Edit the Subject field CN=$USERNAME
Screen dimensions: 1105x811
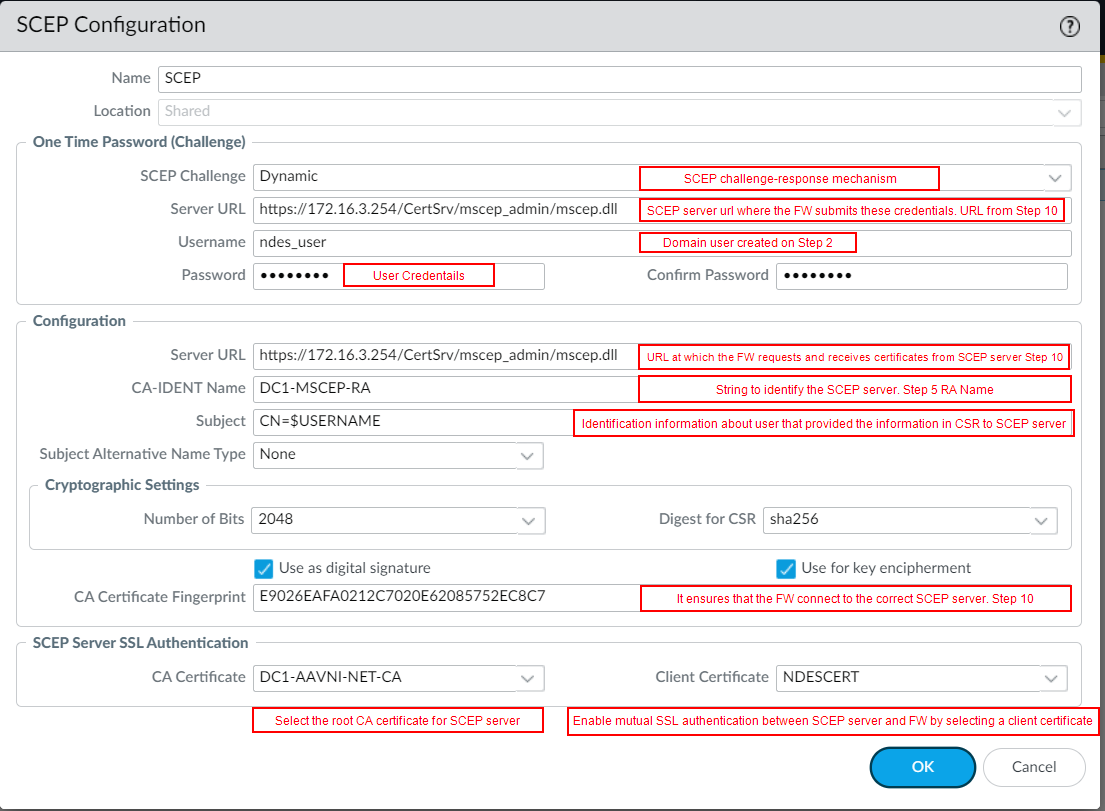(410, 421)
